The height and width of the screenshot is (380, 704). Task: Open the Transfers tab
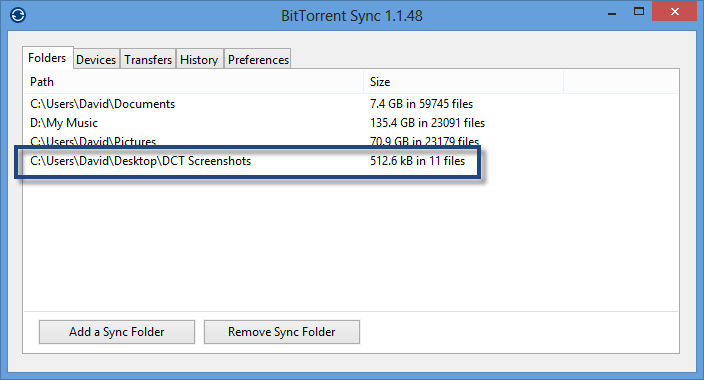[148, 59]
